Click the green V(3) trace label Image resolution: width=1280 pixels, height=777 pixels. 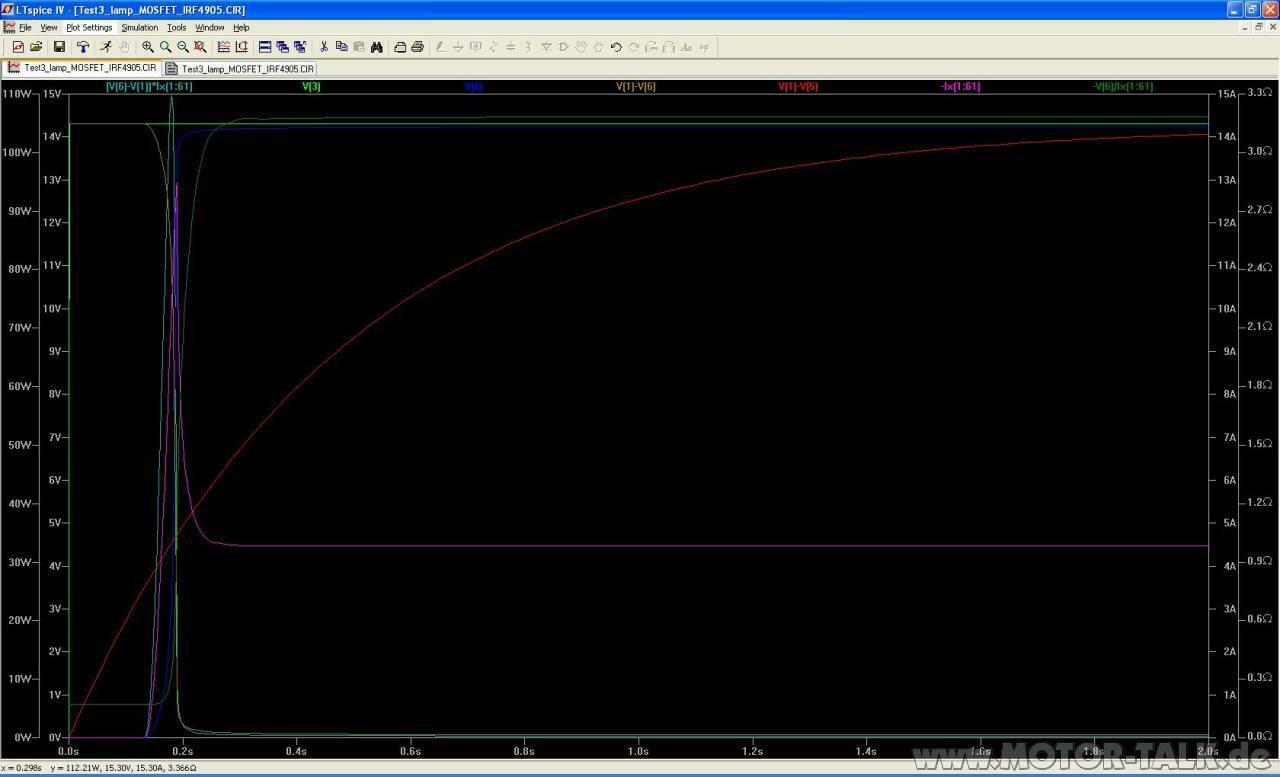(312, 87)
